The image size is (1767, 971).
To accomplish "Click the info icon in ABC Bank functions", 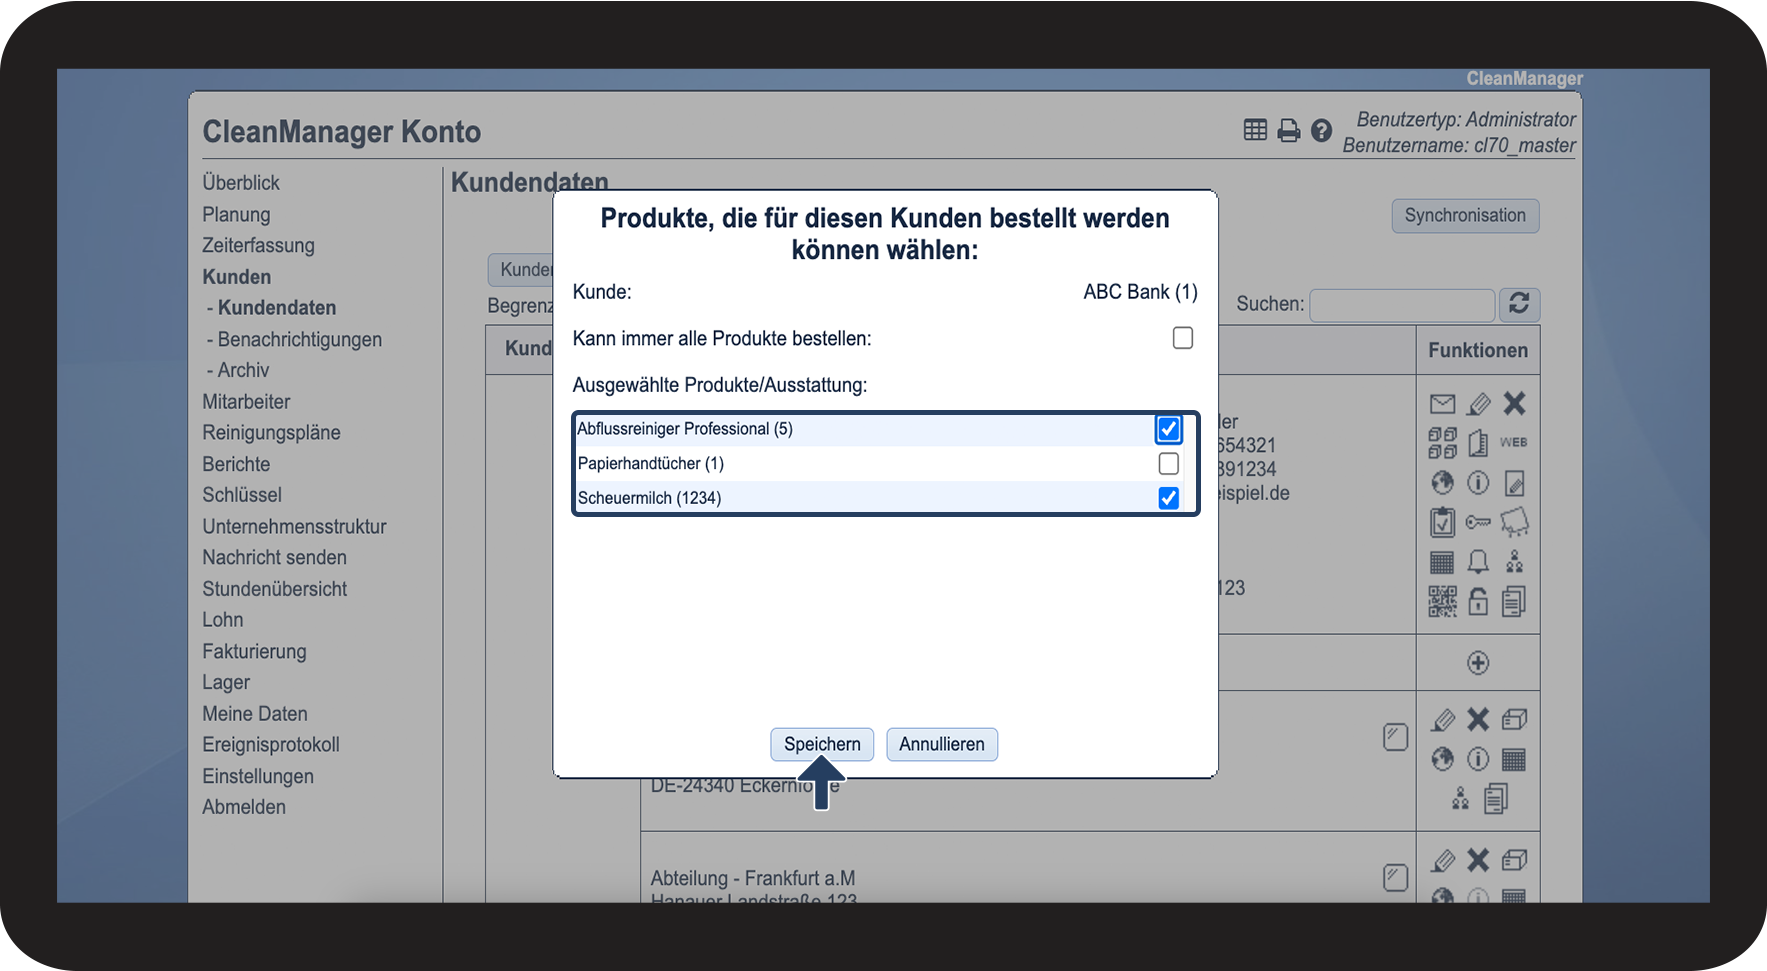I will click(x=1478, y=483).
